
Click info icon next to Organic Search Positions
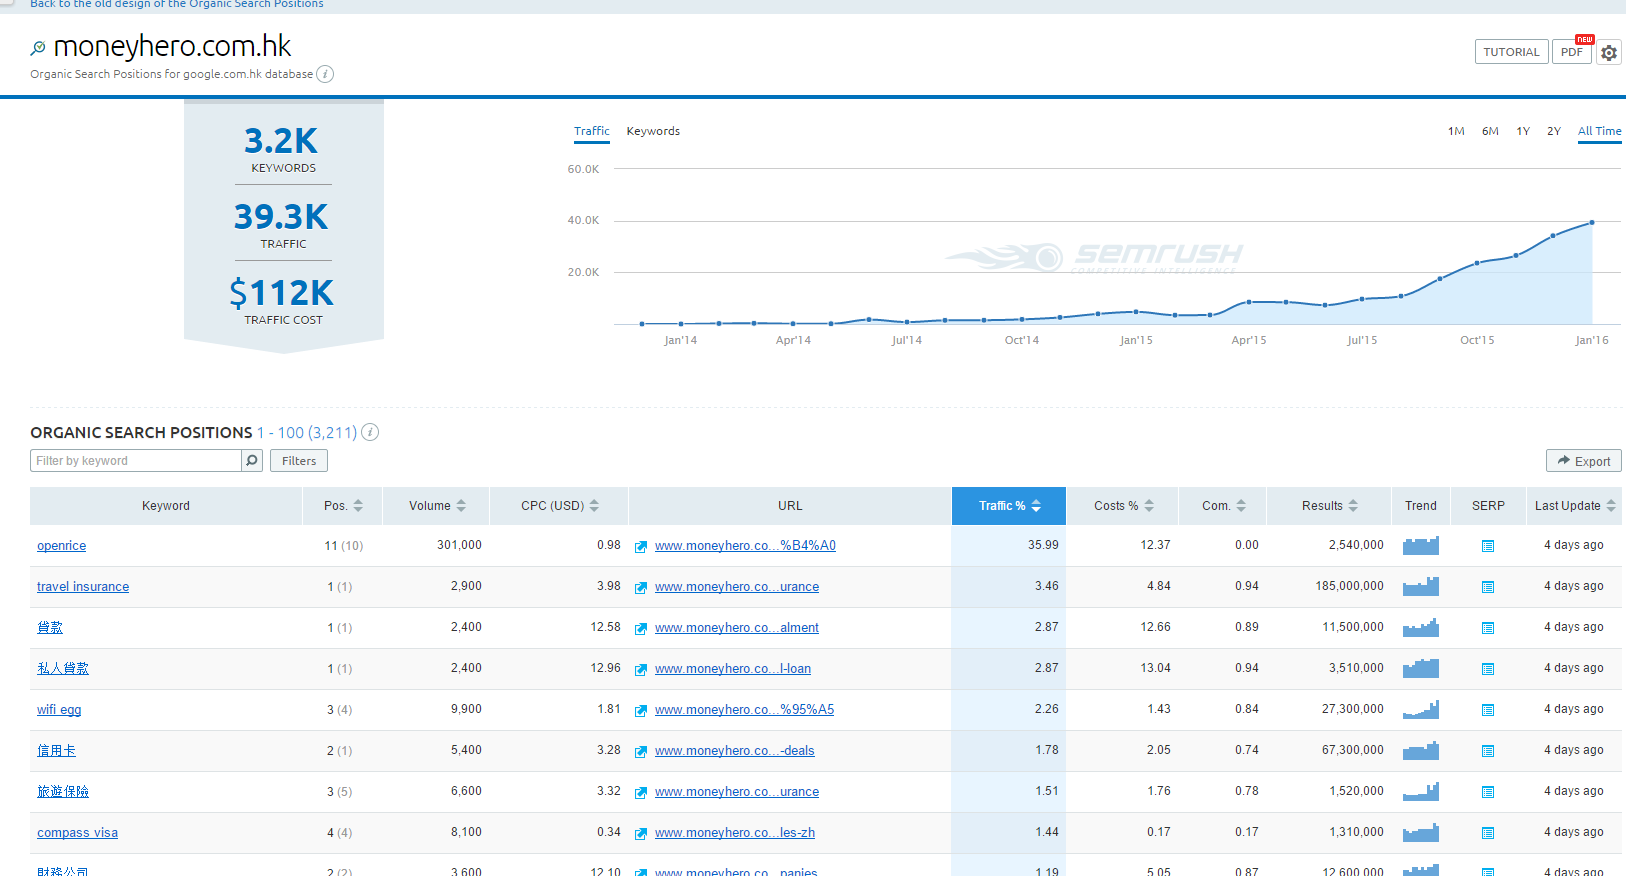[x=370, y=432]
